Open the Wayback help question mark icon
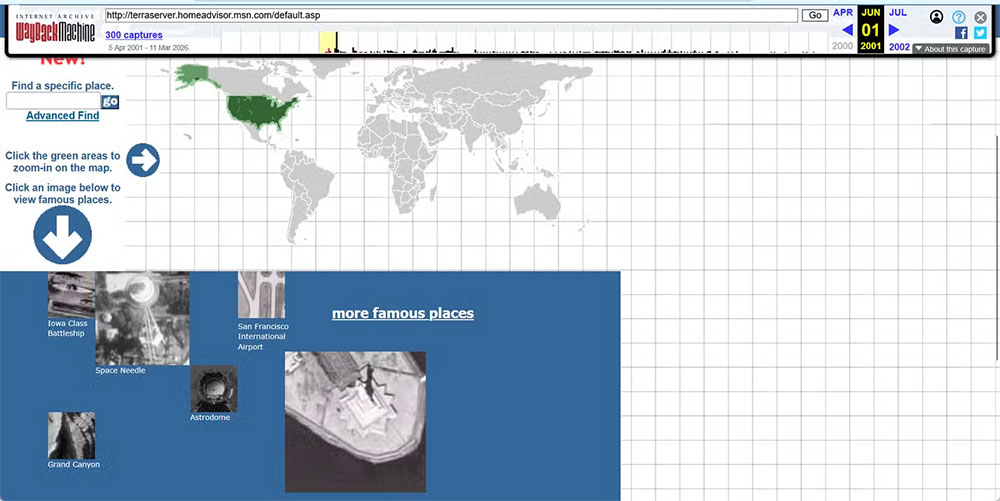This screenshot has height=501, width=1000. (x=959, y=17)
